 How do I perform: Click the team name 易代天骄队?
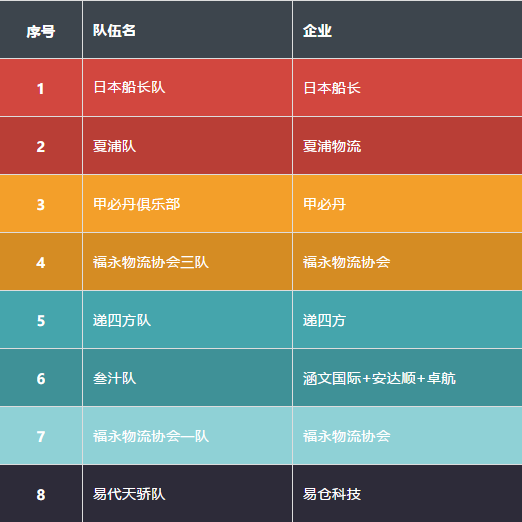point(129,494)
